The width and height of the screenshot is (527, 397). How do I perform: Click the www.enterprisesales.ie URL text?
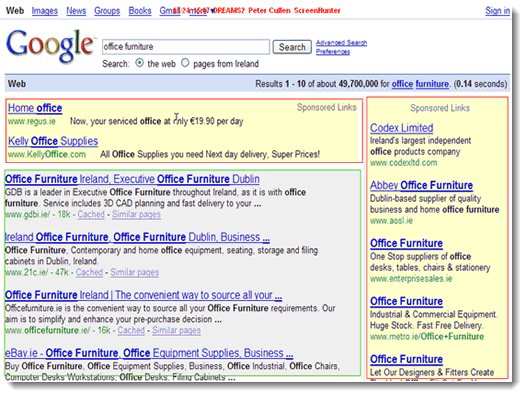point(411,279)
